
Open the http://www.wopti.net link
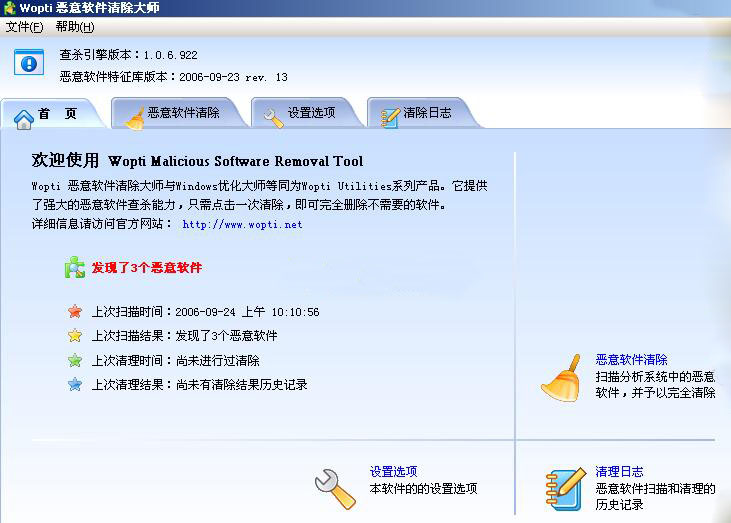click(242, 225)
